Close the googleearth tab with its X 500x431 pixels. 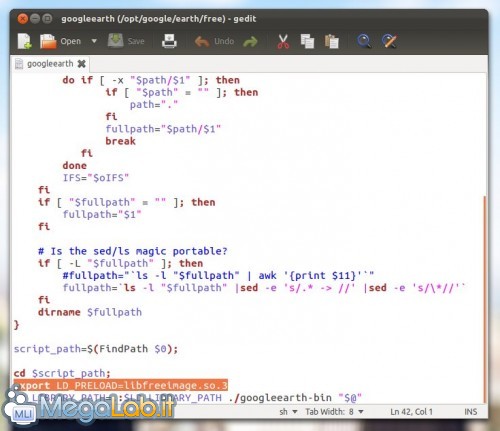(x=81, y=63)
